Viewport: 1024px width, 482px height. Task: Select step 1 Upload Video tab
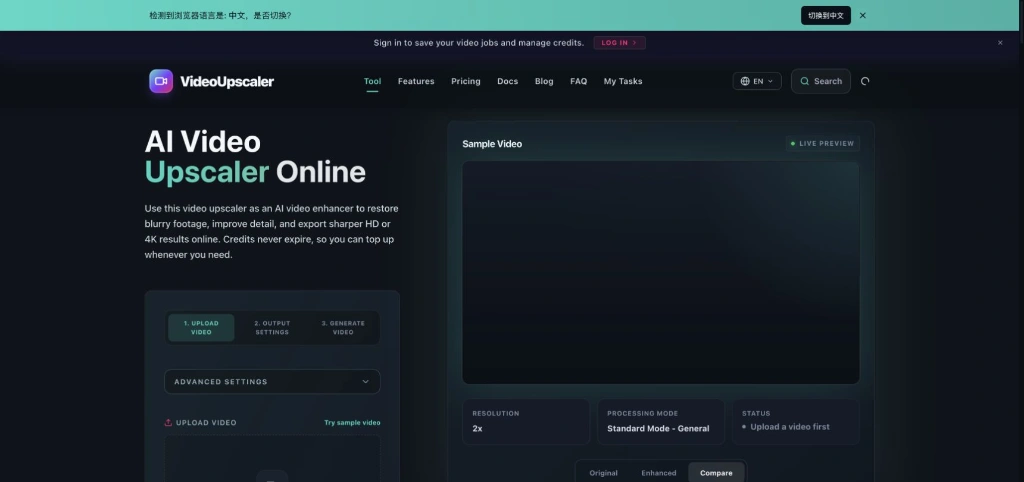201,328
